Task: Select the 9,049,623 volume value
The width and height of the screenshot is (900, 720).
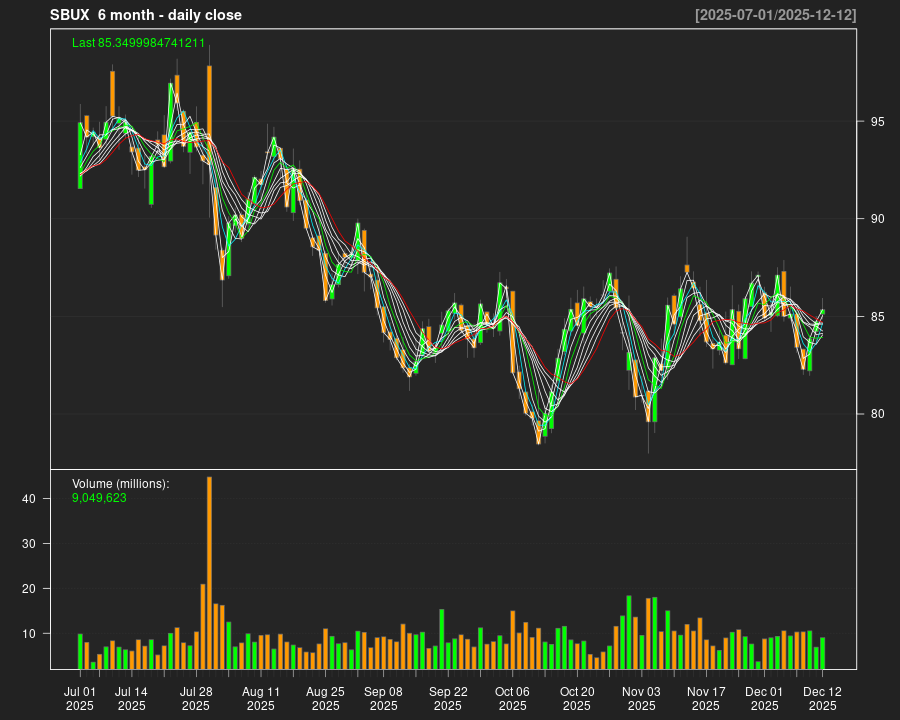Action: (99, 497)
